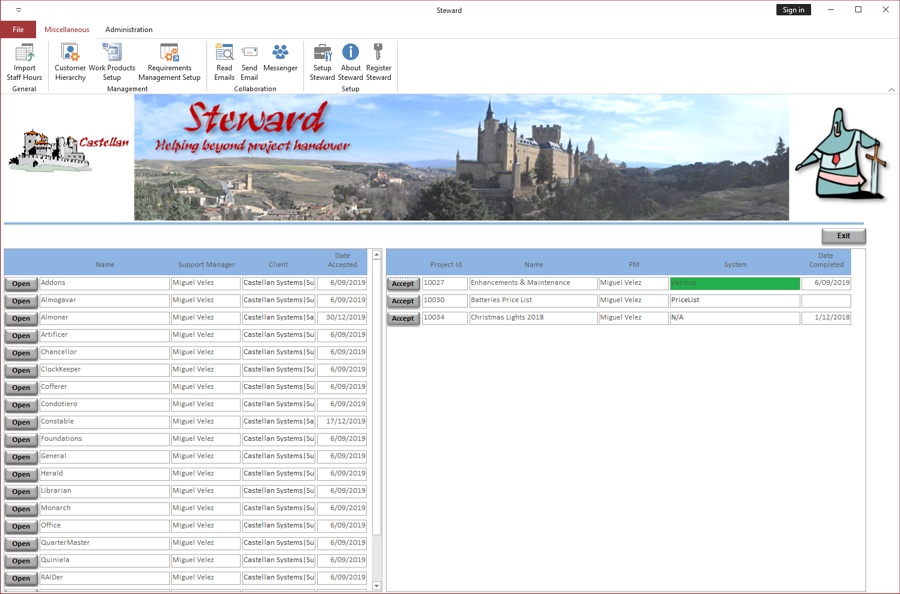Click the project list scroll up arrow
900x594 pixels.
pyautogui.click(x=377, y=254)
